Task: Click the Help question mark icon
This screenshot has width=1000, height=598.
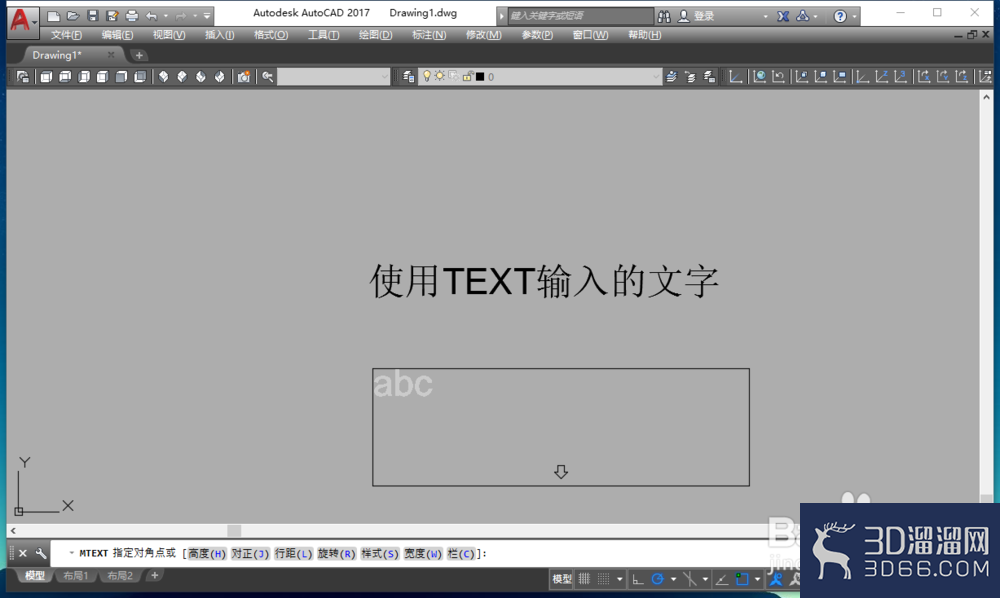Action: click(840, 16)
